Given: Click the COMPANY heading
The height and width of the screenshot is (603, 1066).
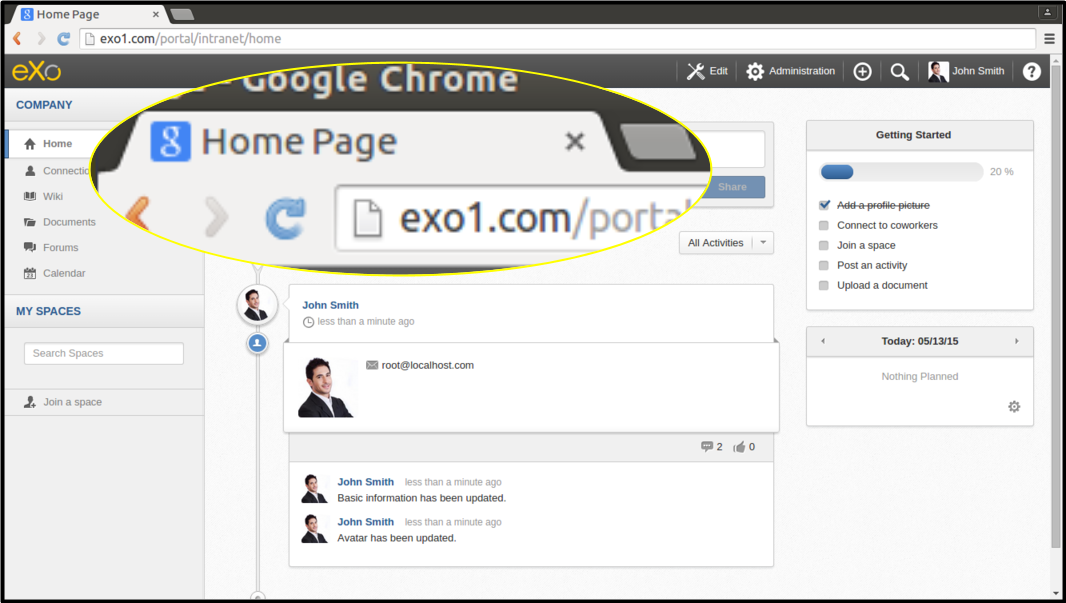Looking at the screenshot, I should point(44,105).
